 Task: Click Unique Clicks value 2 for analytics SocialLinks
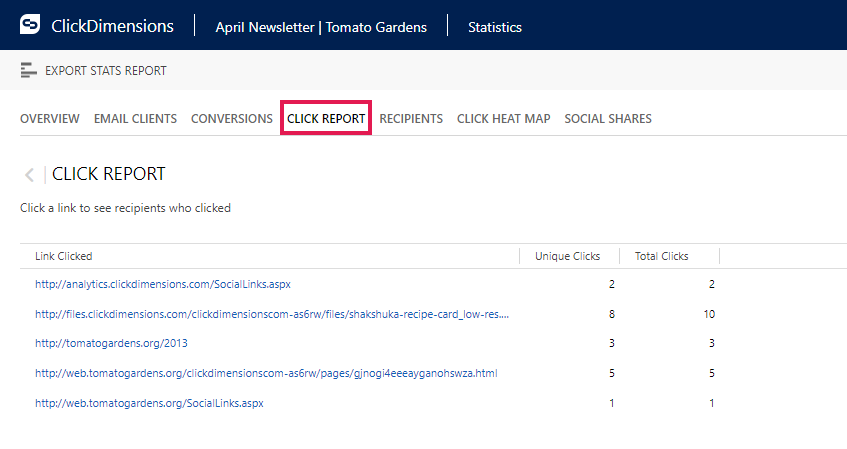[x=611, y=284]
